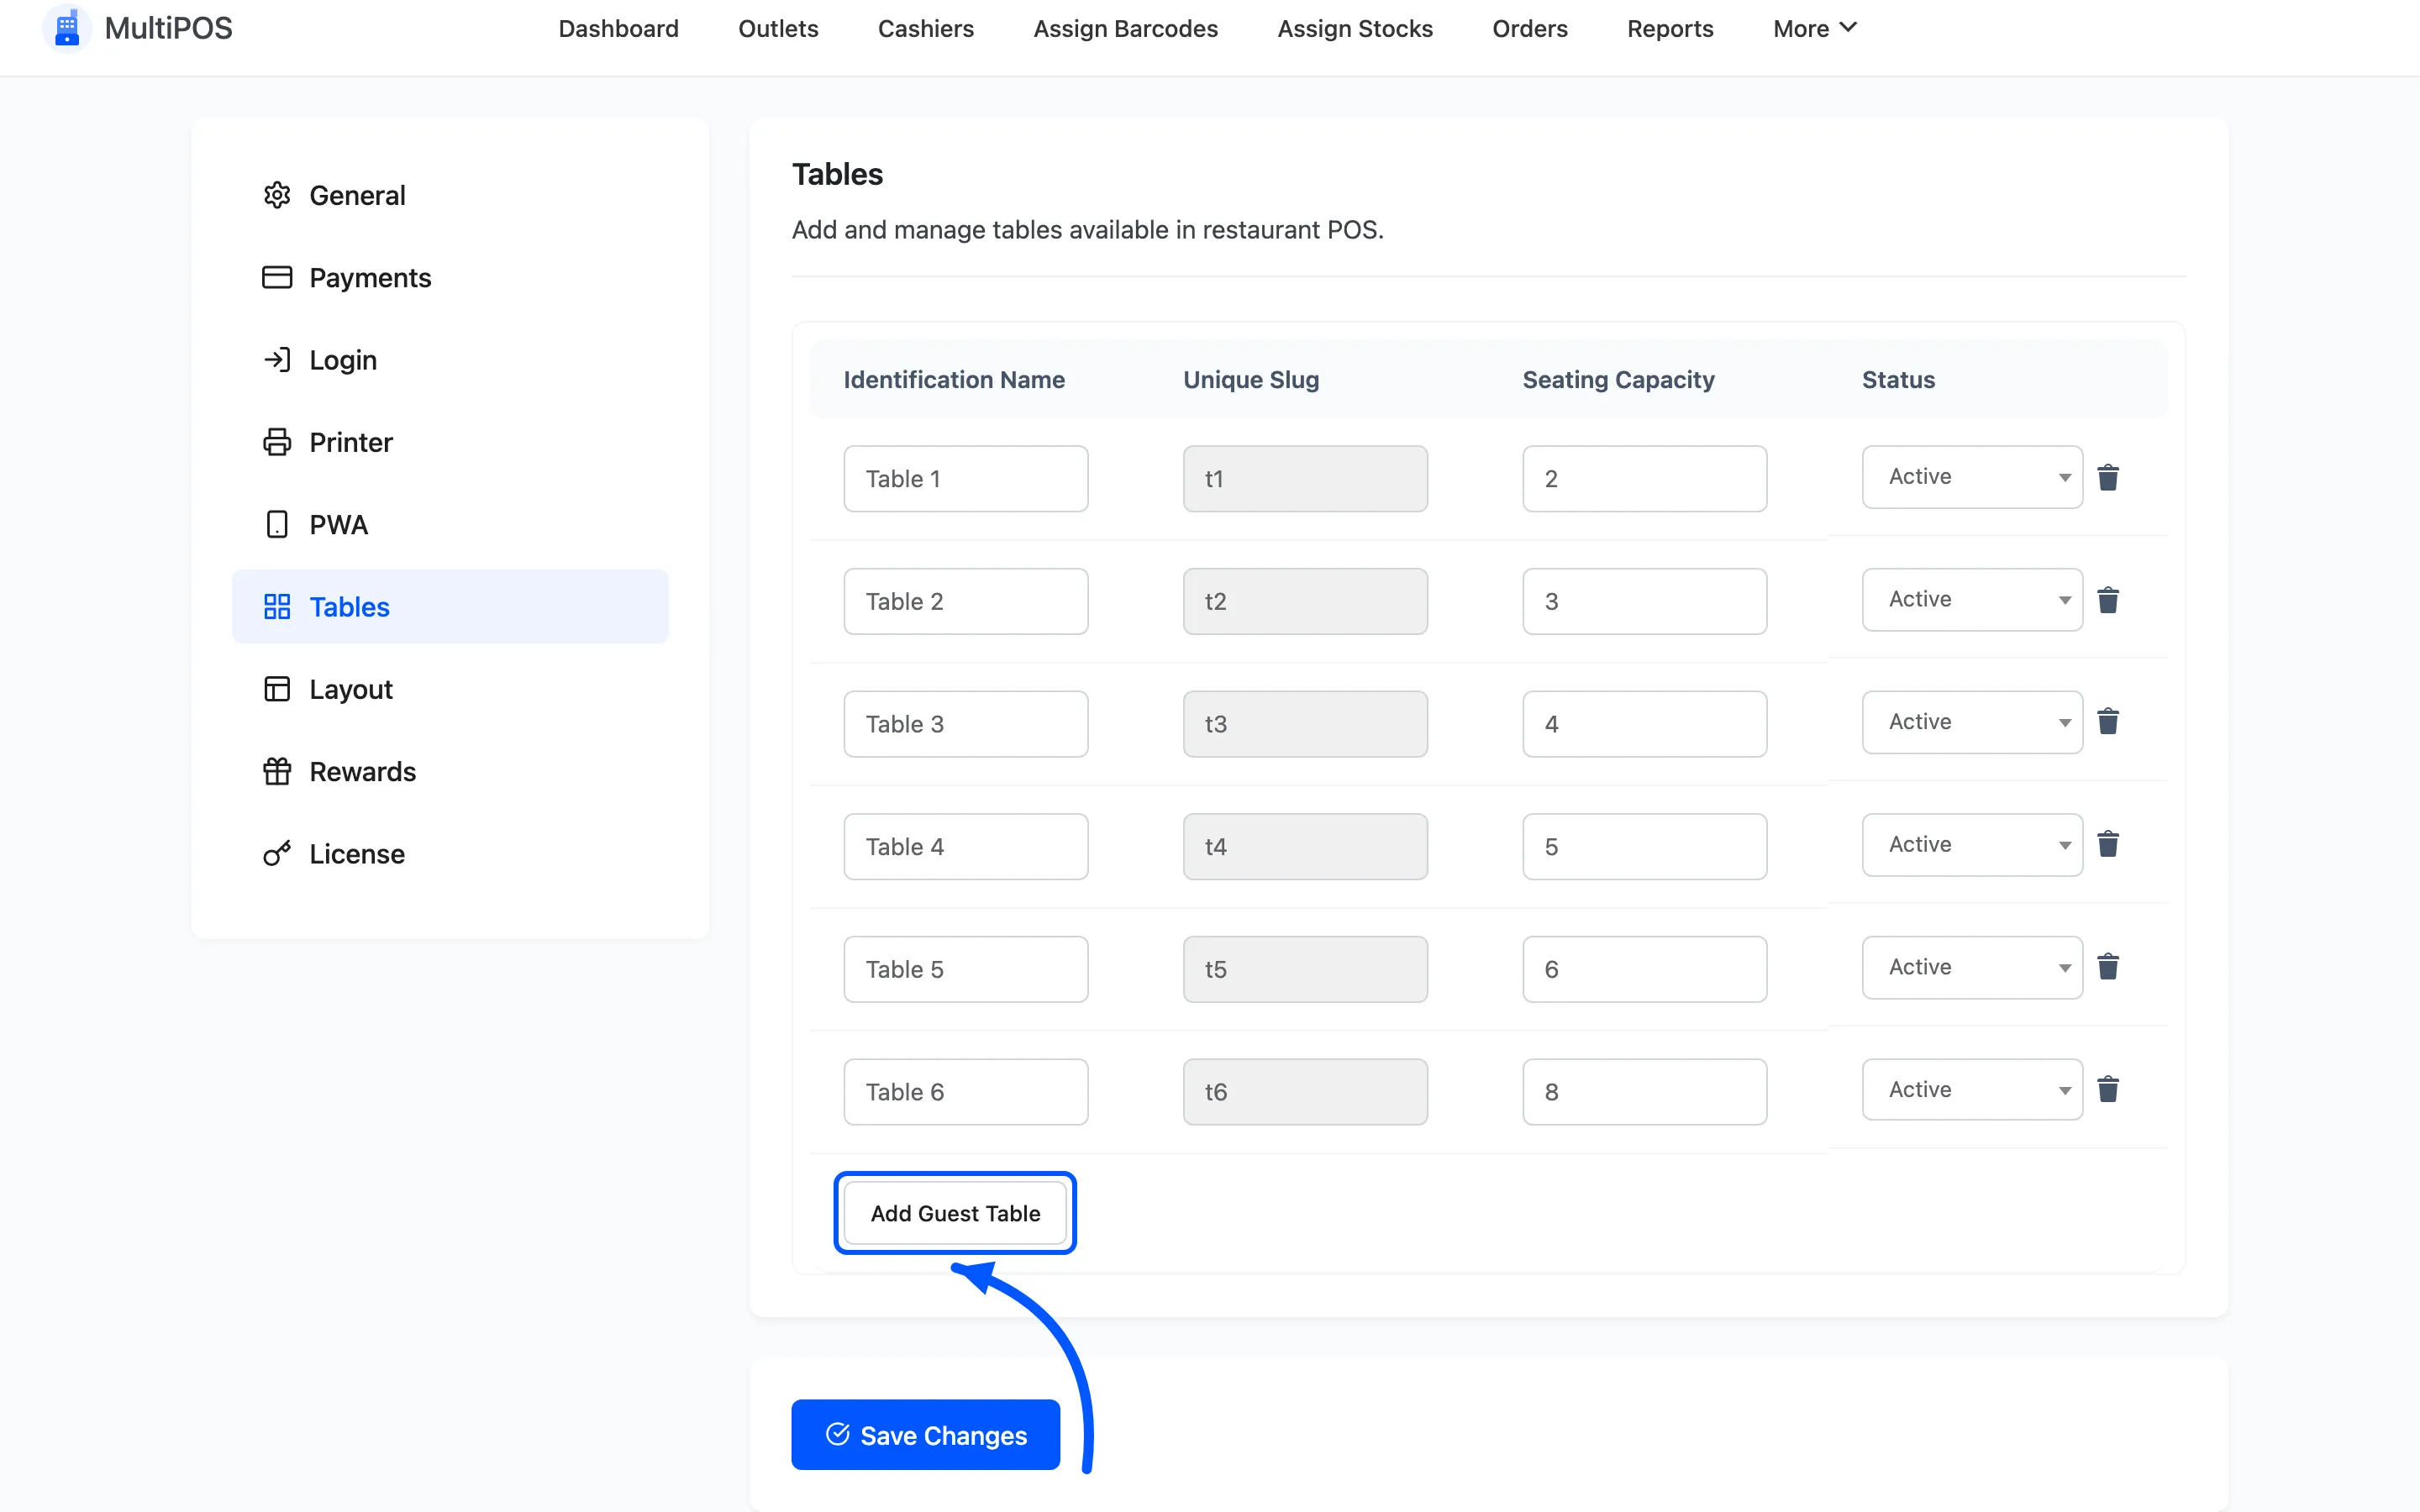Click the License key icon
This screenshot has width=2420, height=1512.
click(x=277, y=853)
